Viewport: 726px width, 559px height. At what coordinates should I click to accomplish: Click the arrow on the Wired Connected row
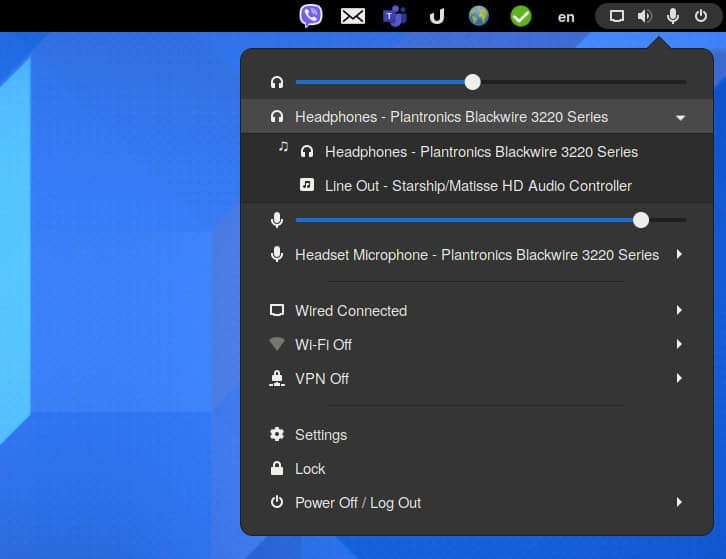(679, 310)
